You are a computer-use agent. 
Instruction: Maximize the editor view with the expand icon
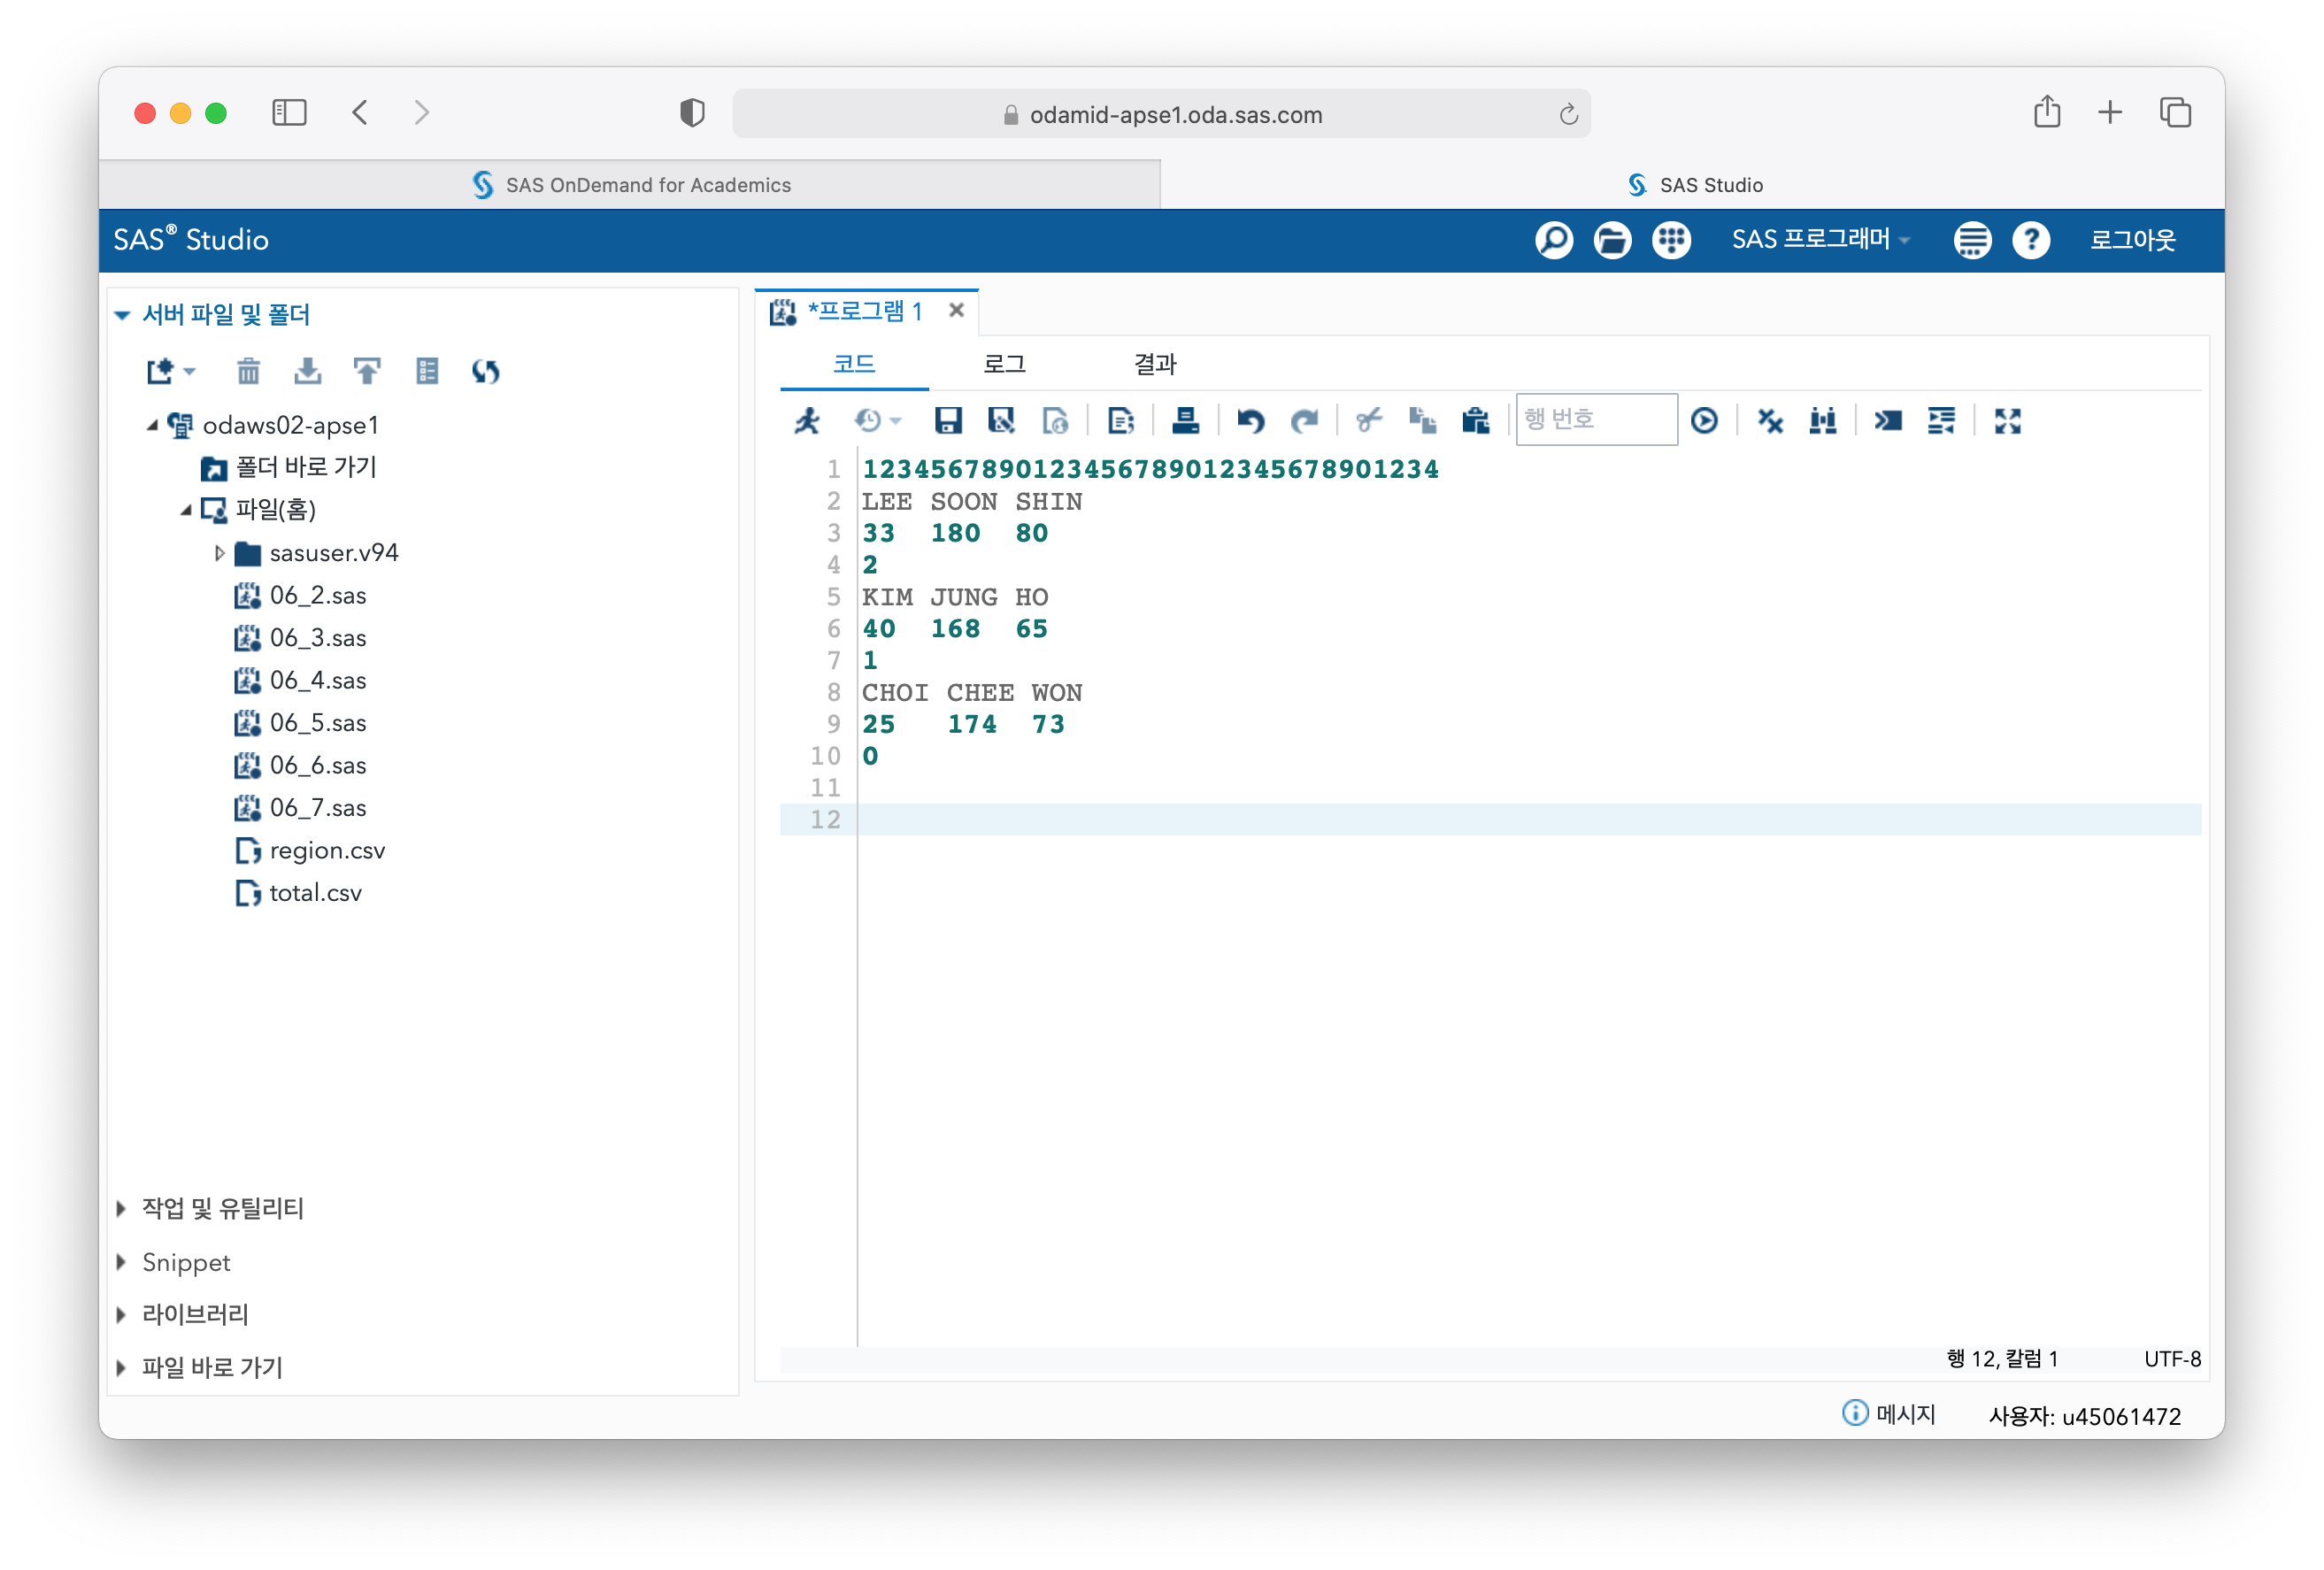point(2006,421)
